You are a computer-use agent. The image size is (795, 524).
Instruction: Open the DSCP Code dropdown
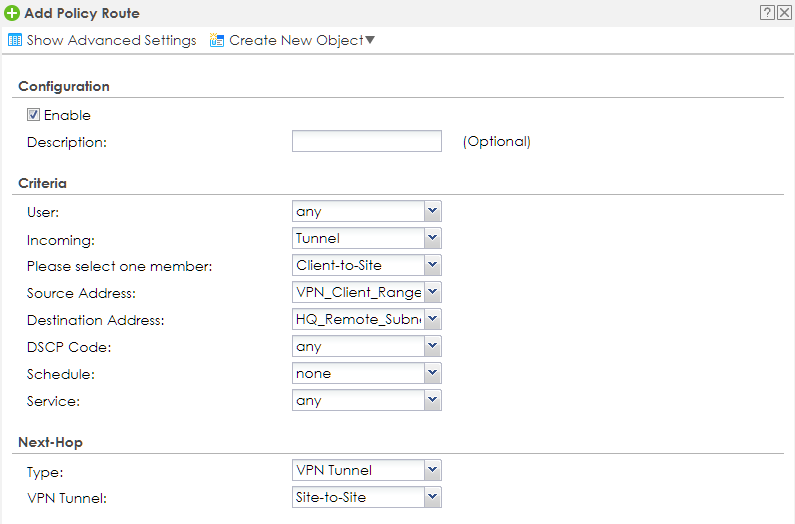432,347
